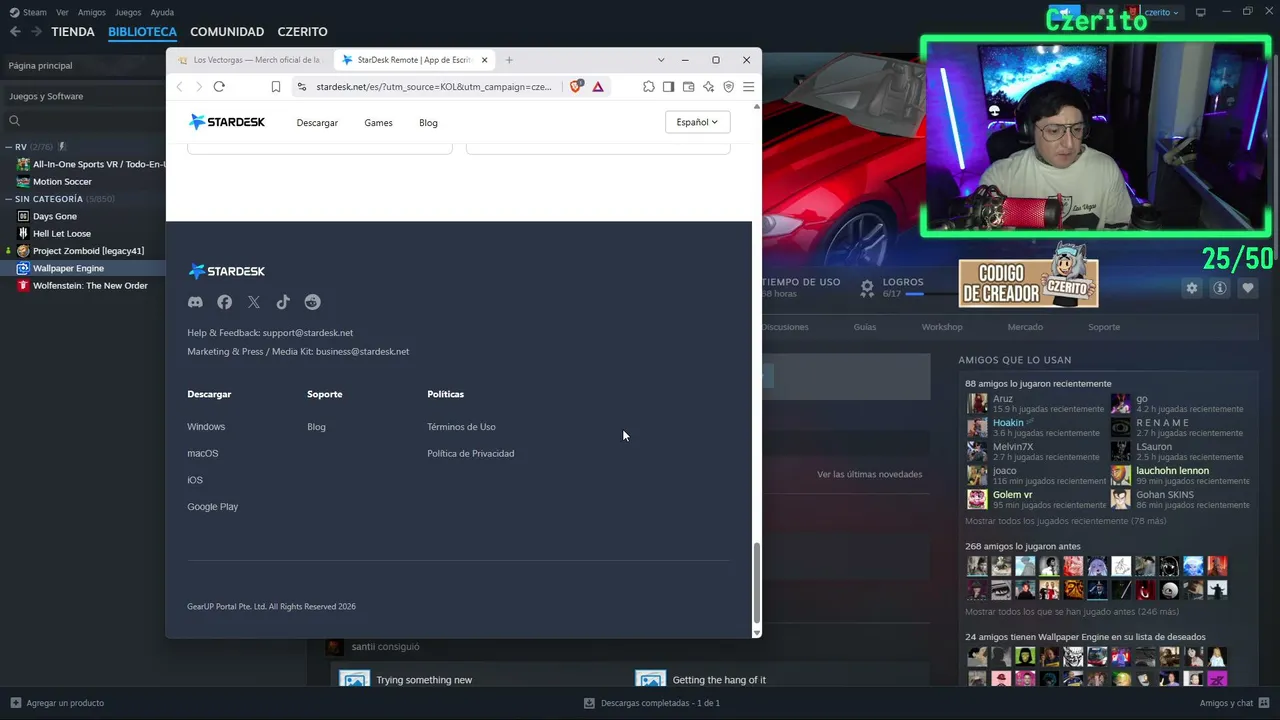Viewport: 1280px width, 720px height.
Task: Go back in Steam navigation
Action: (x=15, y=32)
